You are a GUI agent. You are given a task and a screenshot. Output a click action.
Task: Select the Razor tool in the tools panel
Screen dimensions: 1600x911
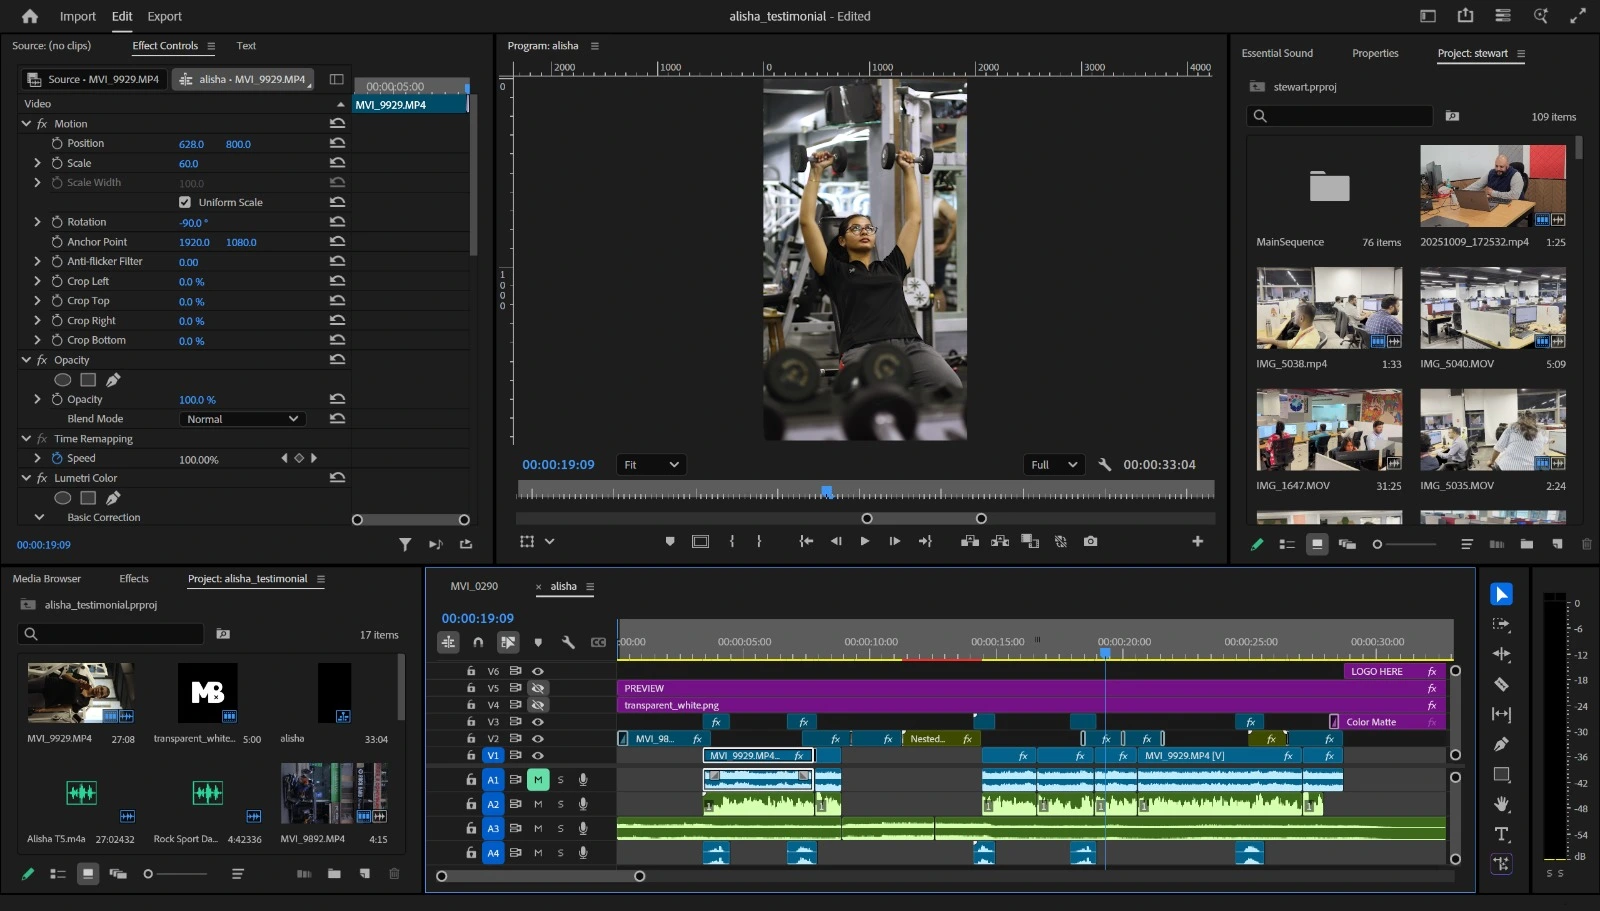click(1501, 684)
